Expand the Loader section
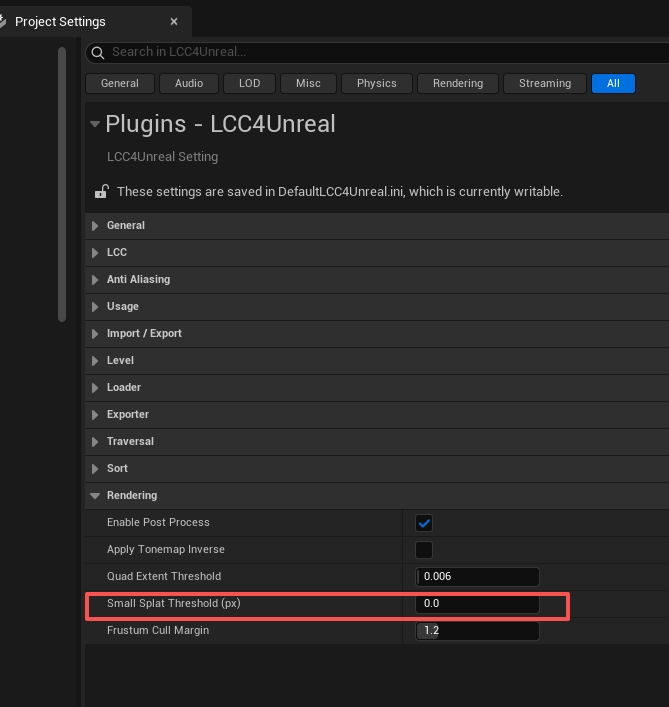 click(95, 388)
